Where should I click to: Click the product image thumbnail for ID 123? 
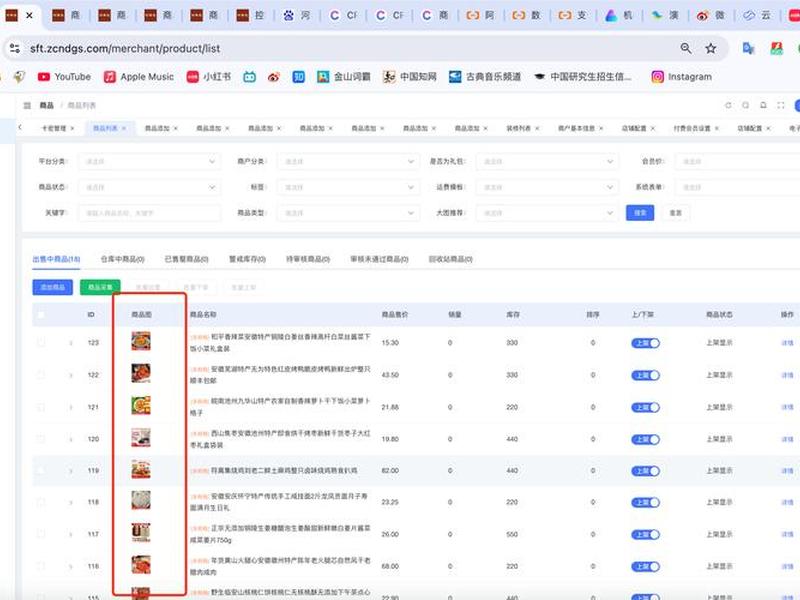point(141,341)
